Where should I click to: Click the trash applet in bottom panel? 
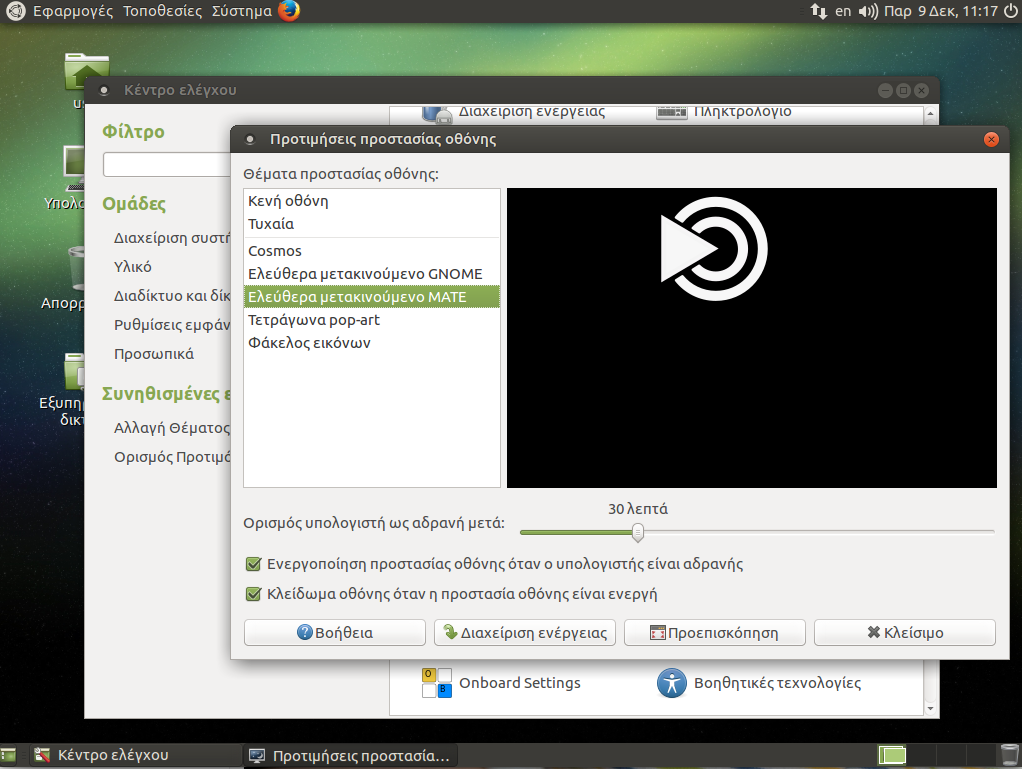[1008, 755]
